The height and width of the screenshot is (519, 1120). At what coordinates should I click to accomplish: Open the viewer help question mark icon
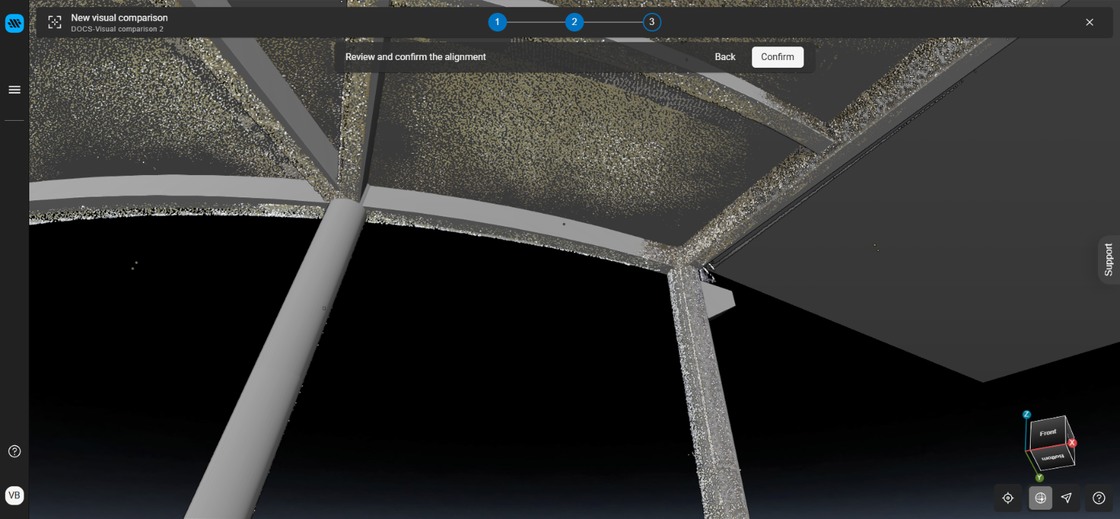[x=1099, y=498]
